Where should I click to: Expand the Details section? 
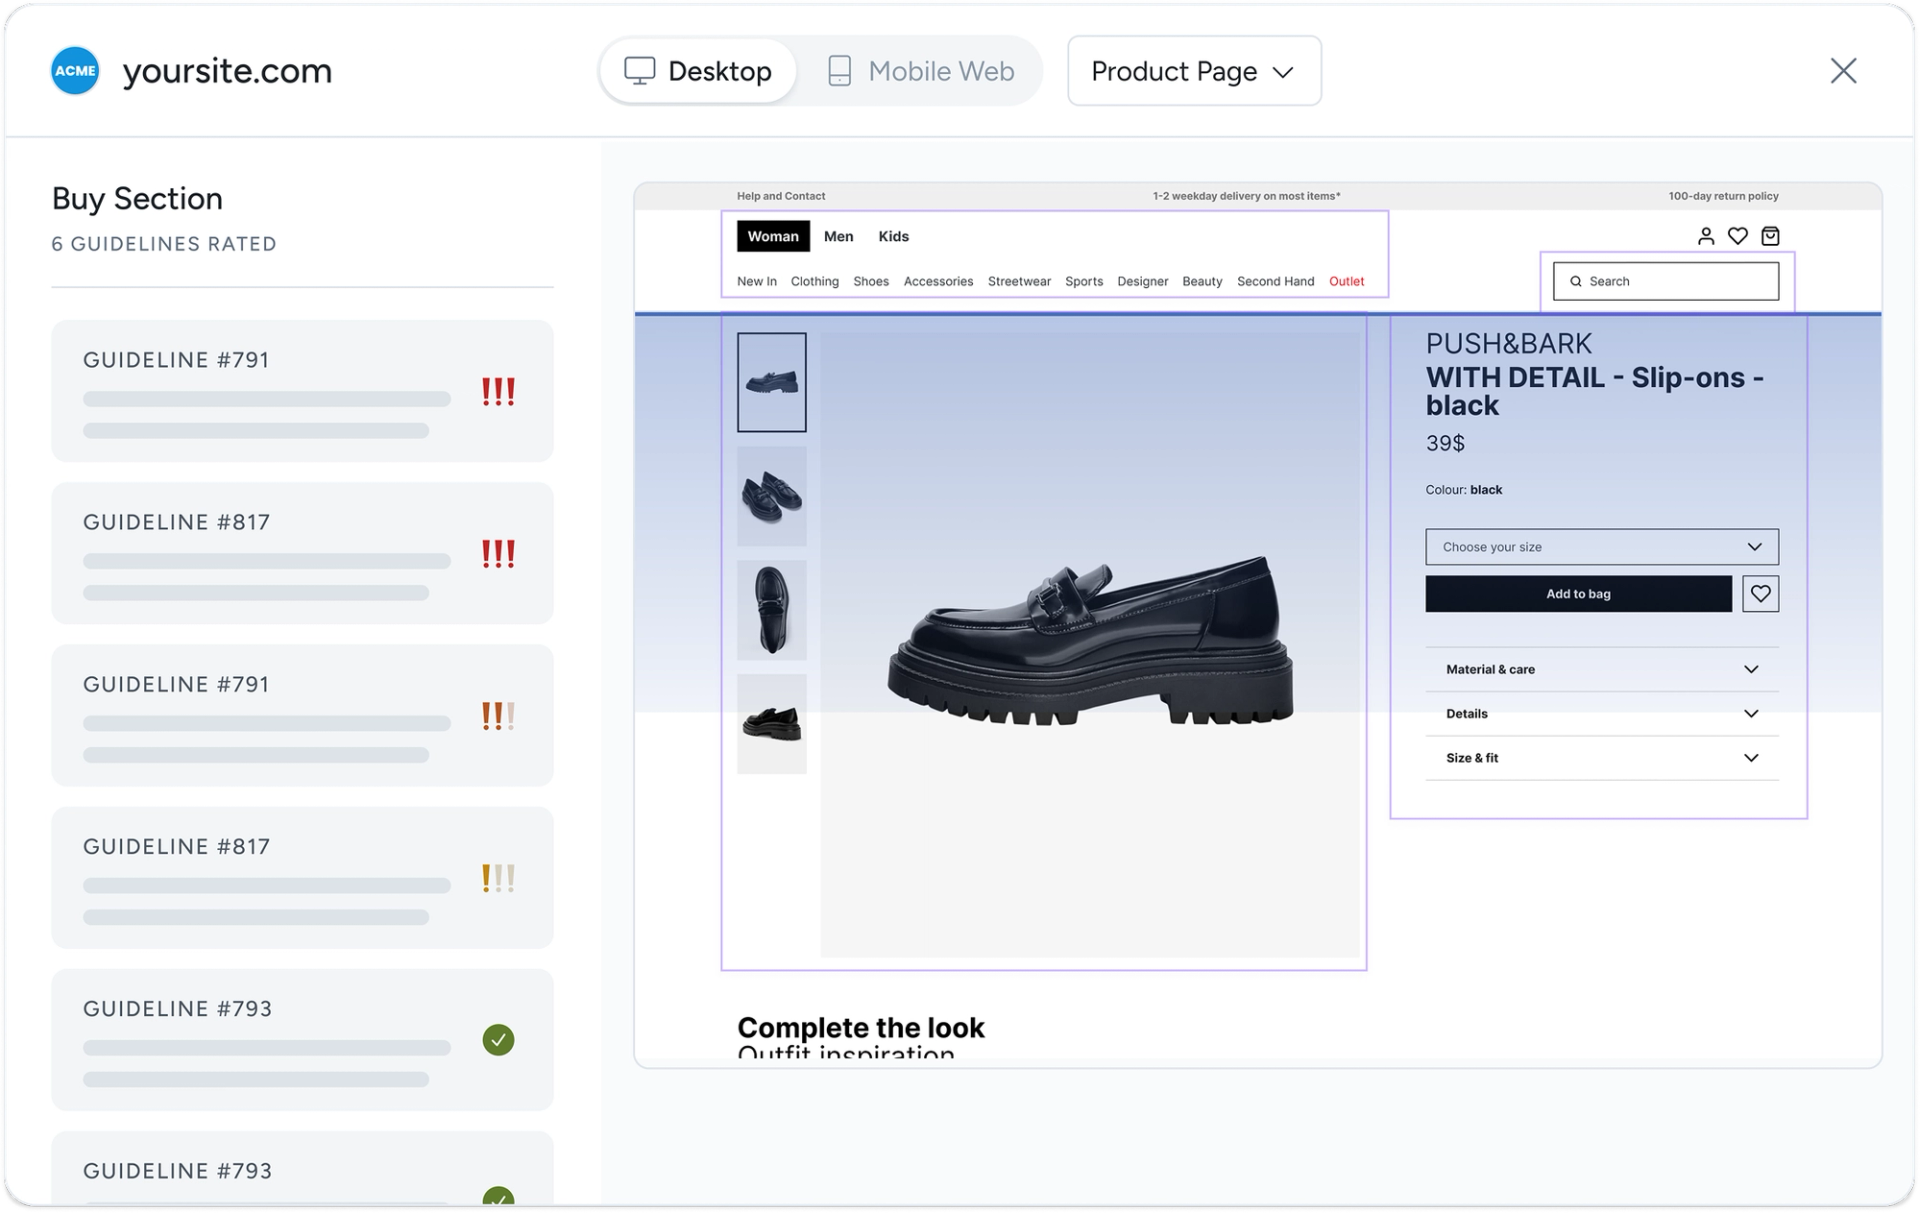point(1601,713)
